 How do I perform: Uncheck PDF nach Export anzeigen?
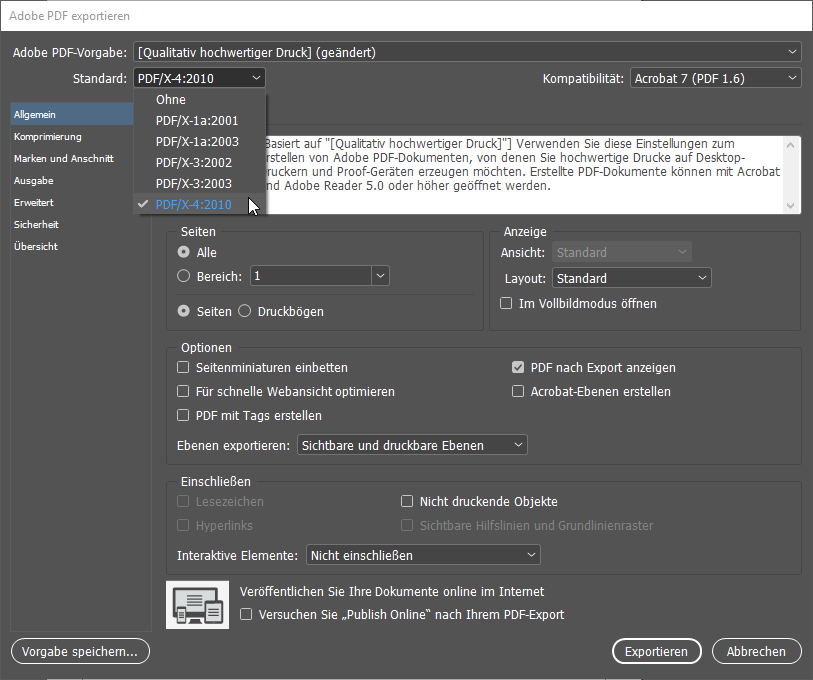(x=518, y=368)
